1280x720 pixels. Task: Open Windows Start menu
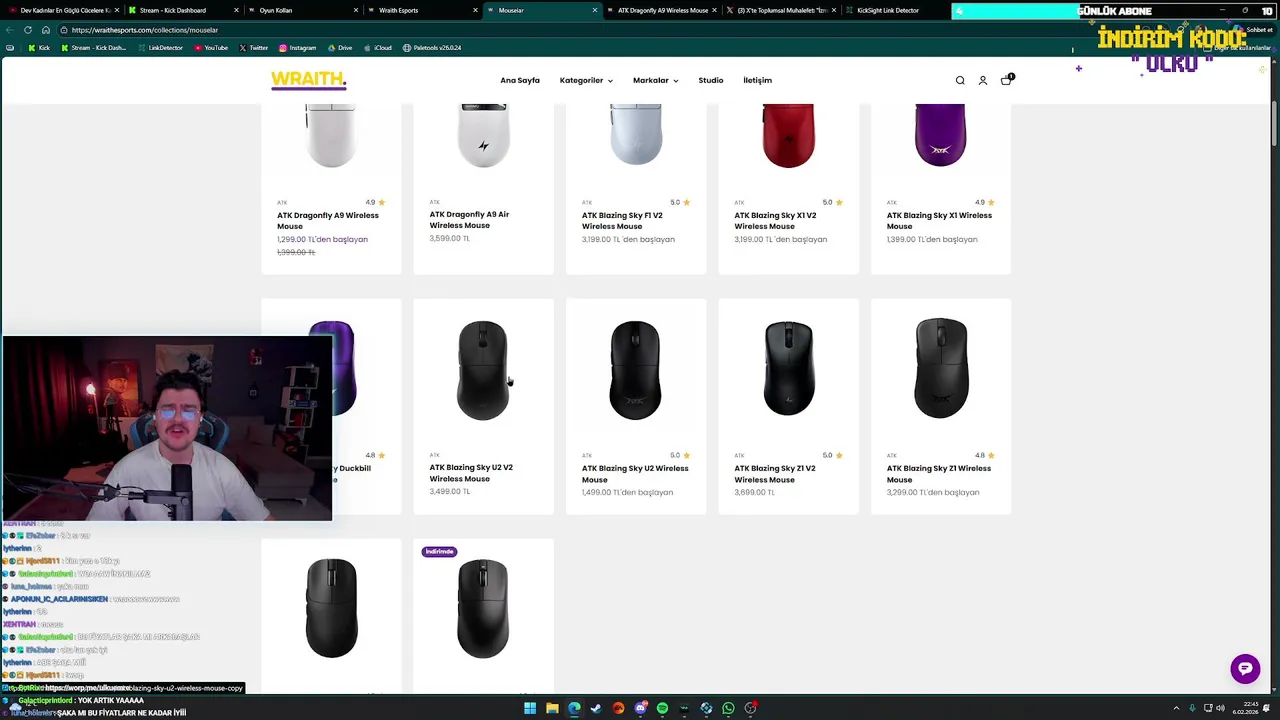pos(530,708)
